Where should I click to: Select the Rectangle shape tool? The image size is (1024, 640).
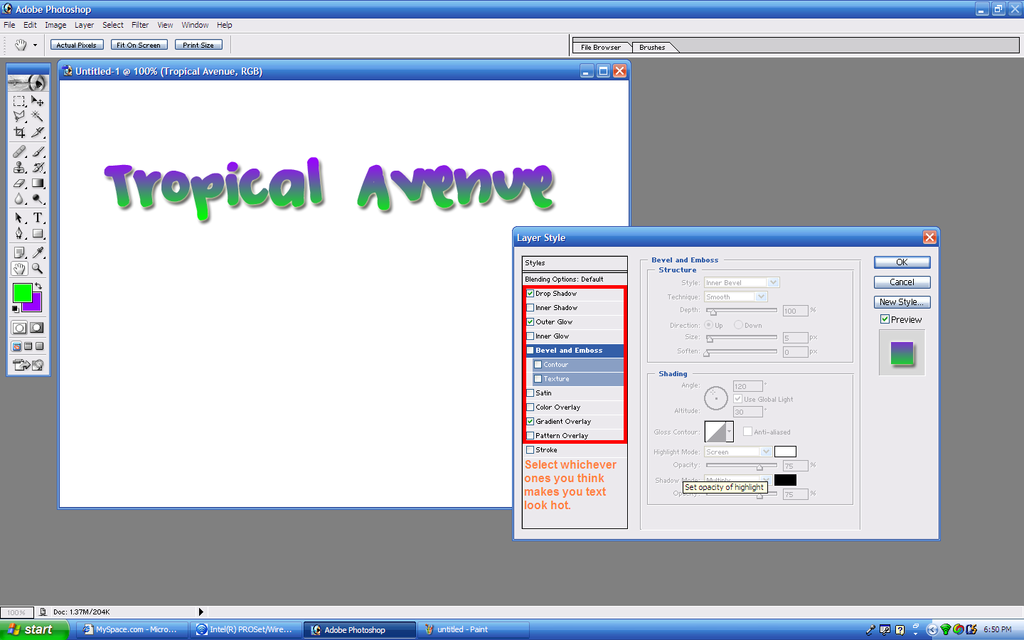(x=38, y=234)
